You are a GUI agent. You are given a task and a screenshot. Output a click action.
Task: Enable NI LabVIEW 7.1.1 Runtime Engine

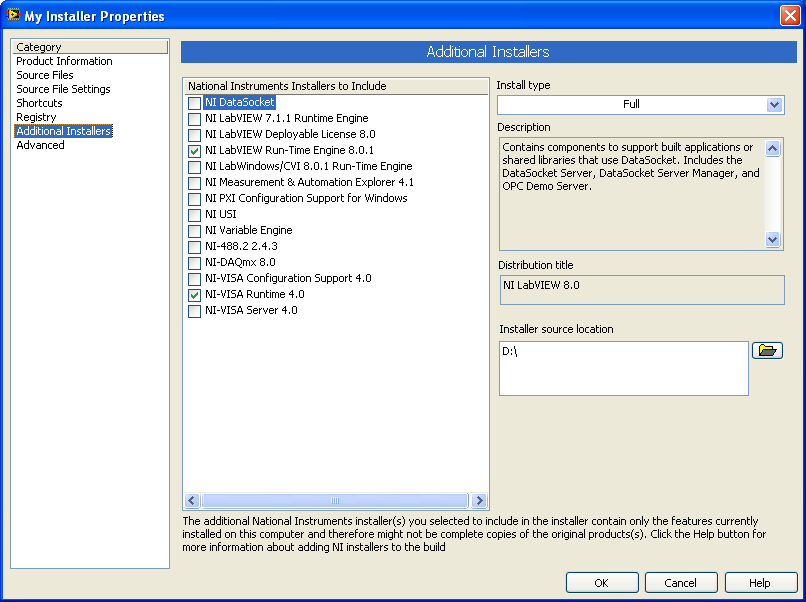tap(194, 119)
